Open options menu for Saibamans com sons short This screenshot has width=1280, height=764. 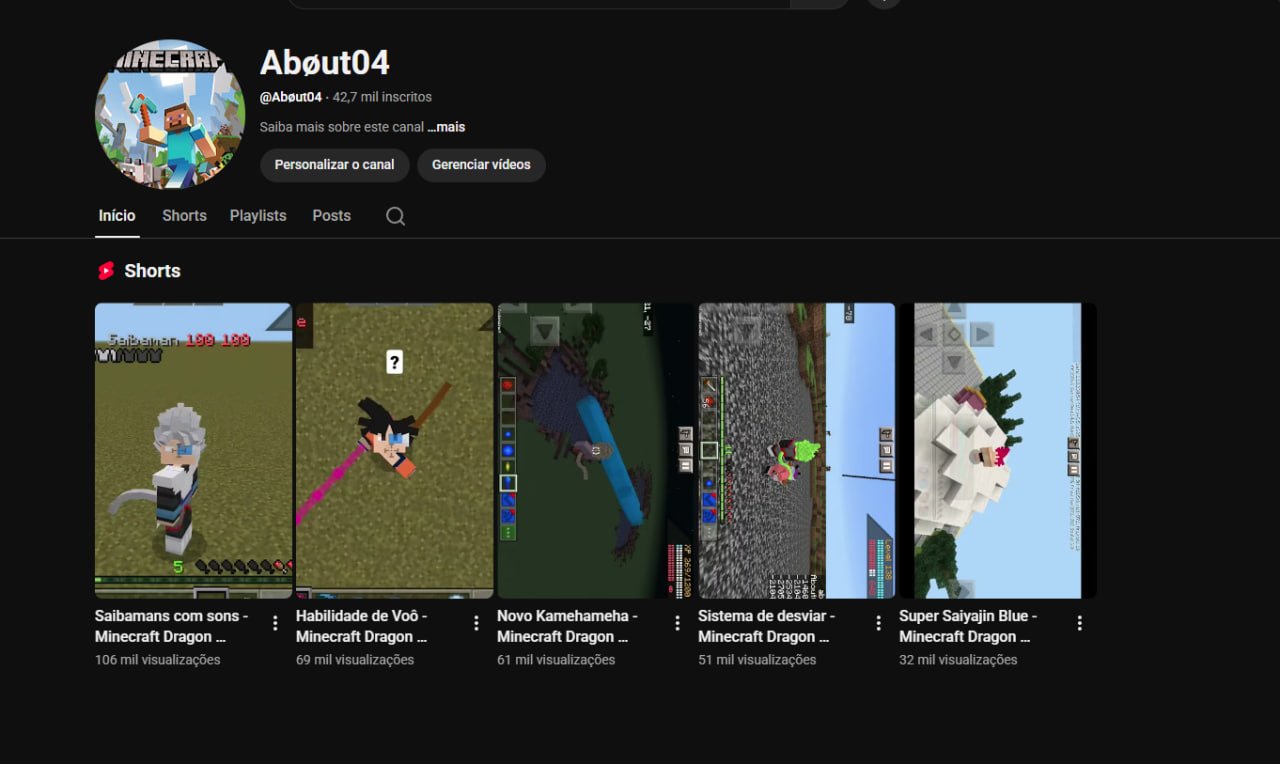click(275, 623)
